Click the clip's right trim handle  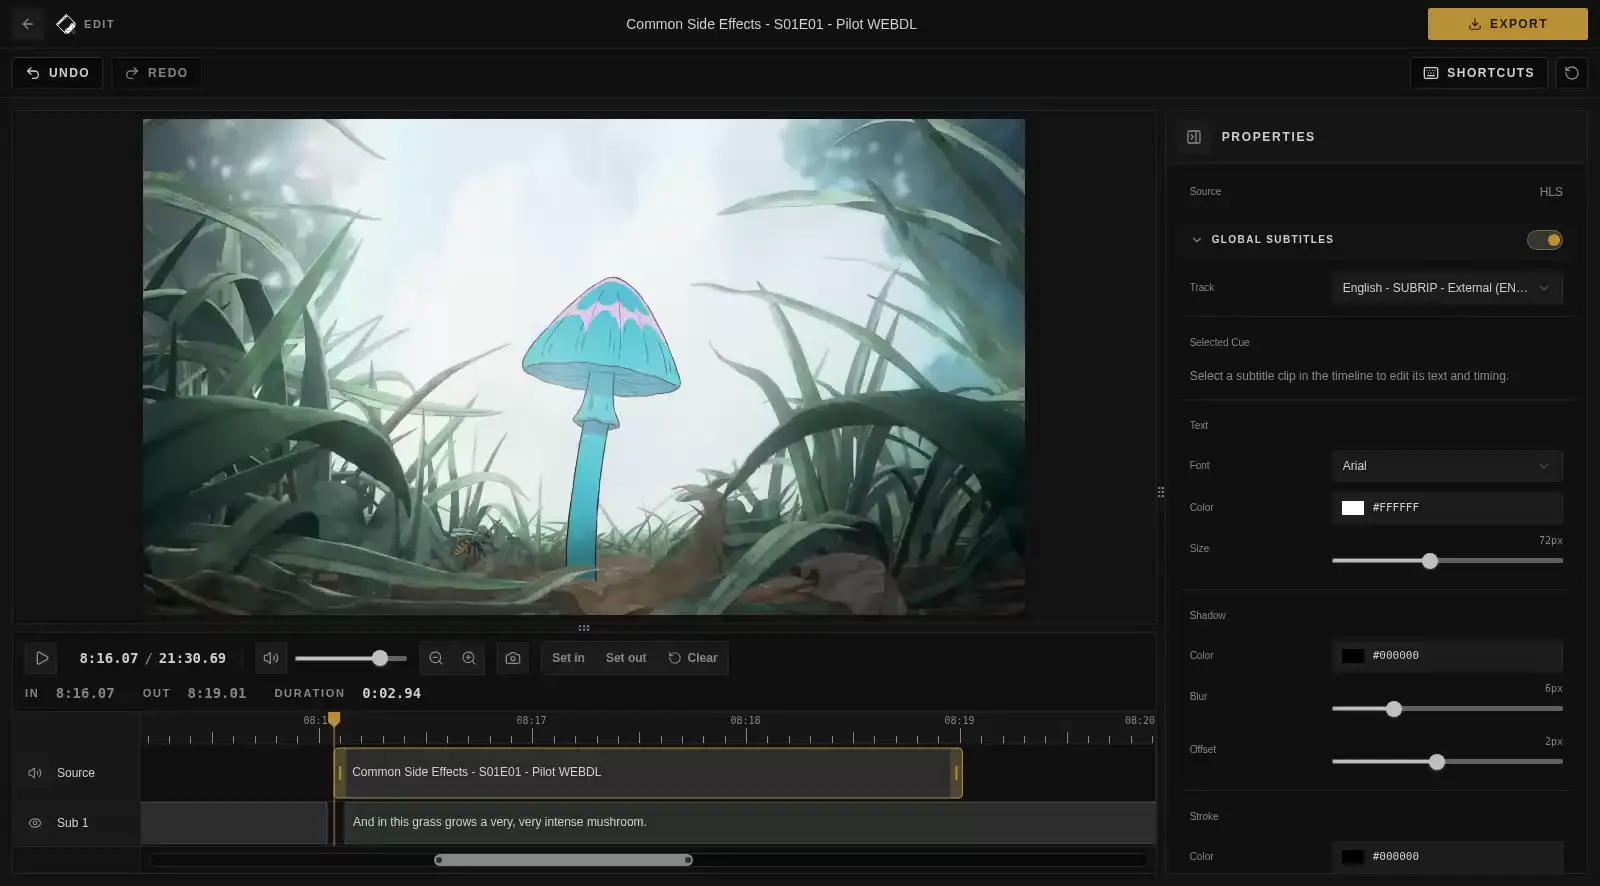pos(956,773)
